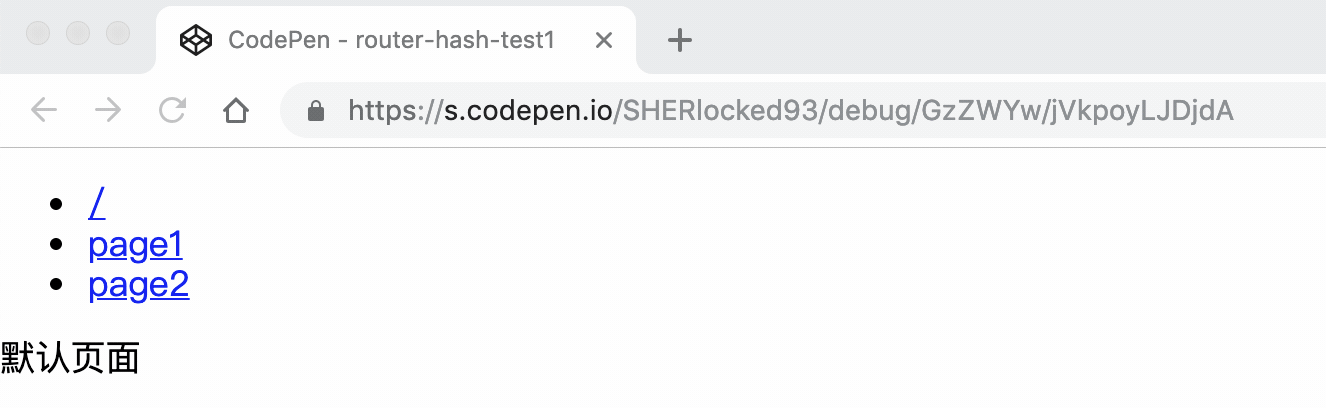Focus the address bar URL text
Image resolution: width=1326 pixels, height=408 pixels.
pos(790,110)
